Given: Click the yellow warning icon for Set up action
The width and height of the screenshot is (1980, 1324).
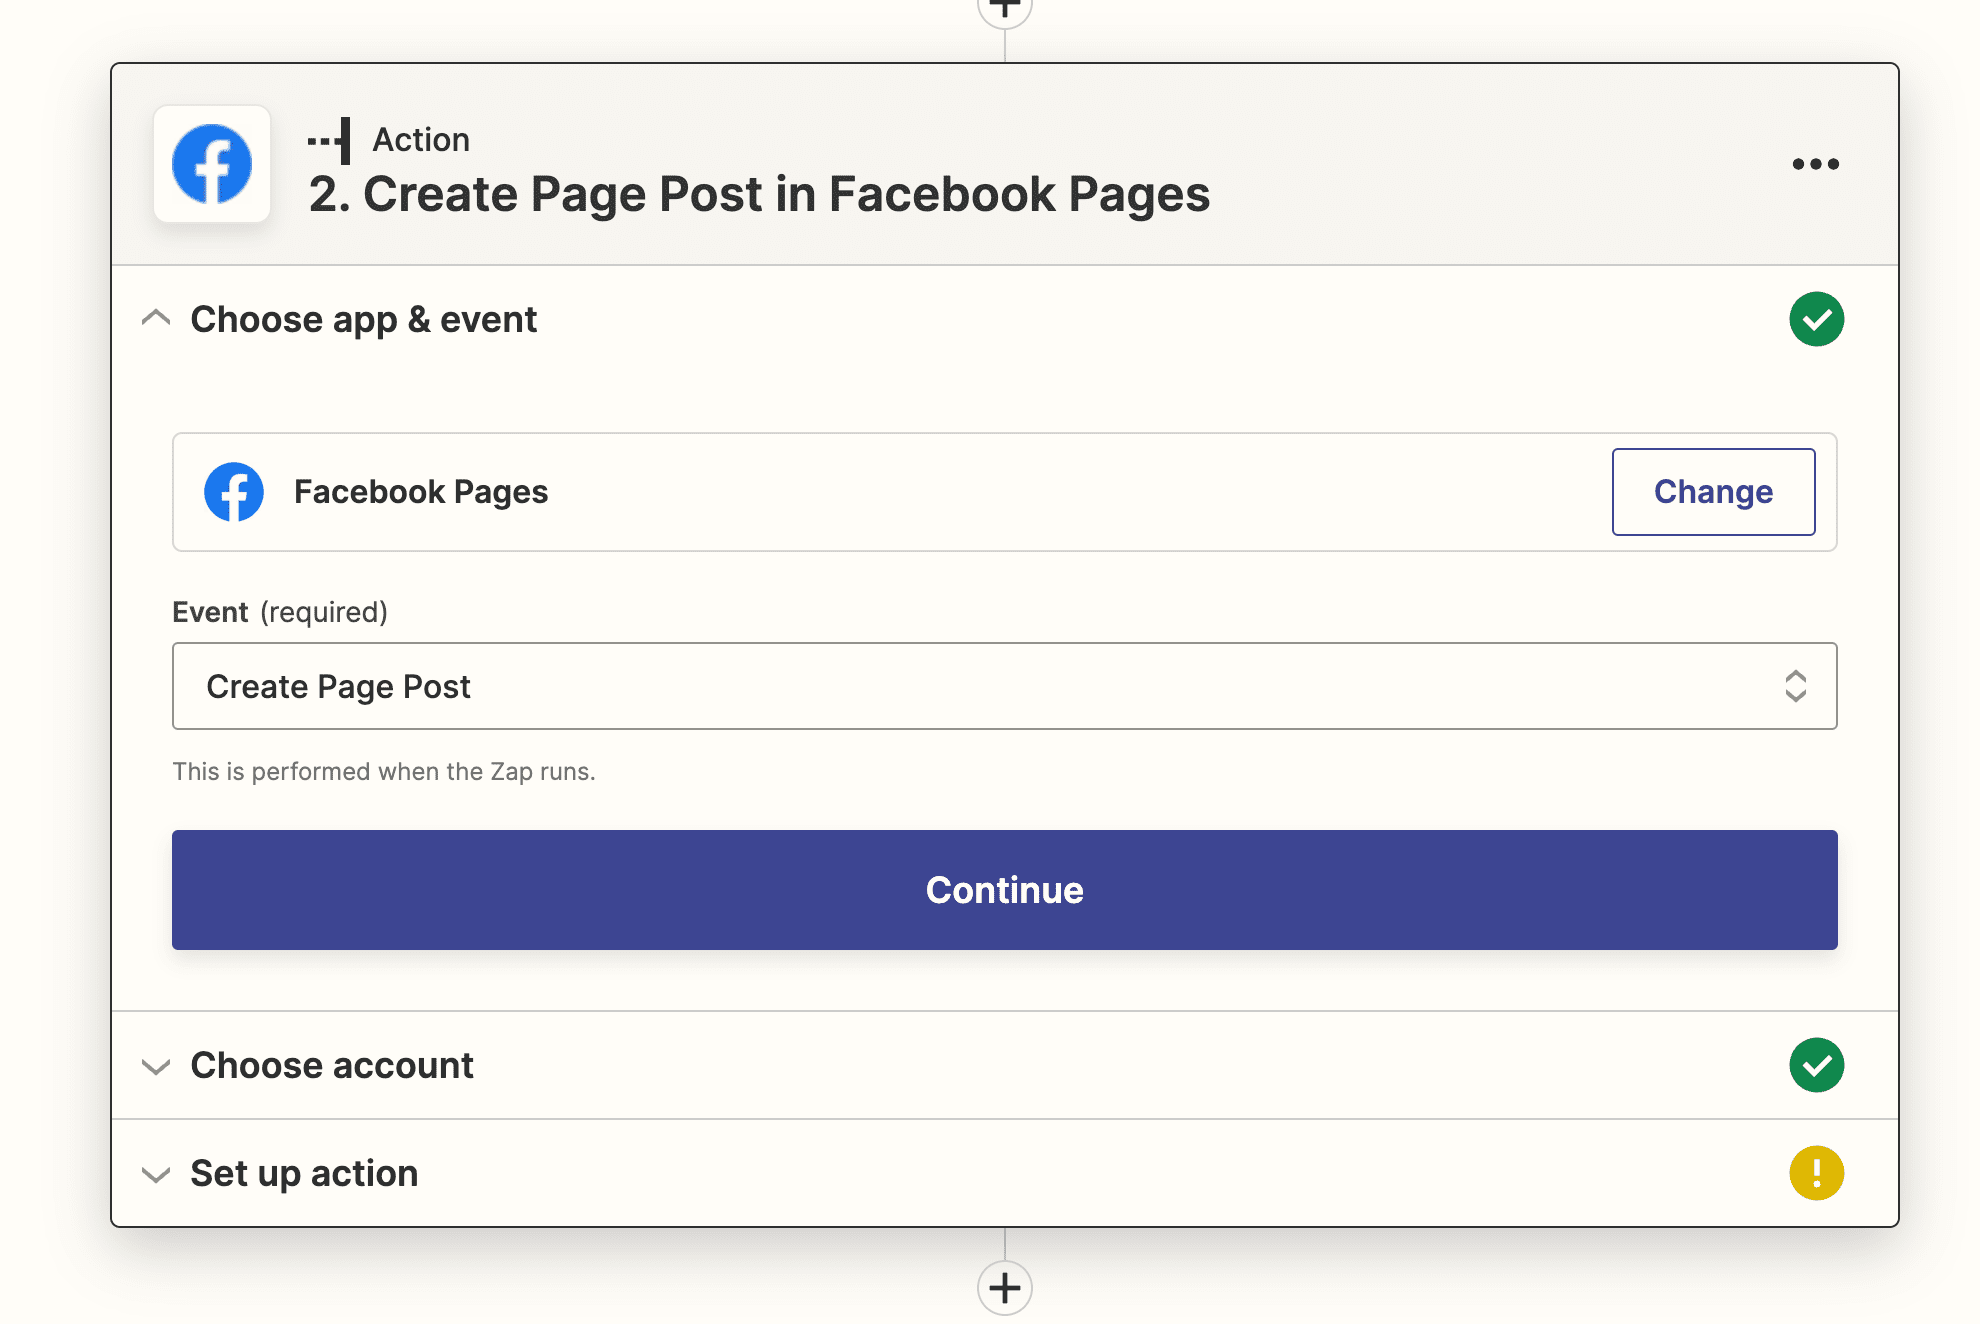Looking at the screenshot, I should 1816,1173.
